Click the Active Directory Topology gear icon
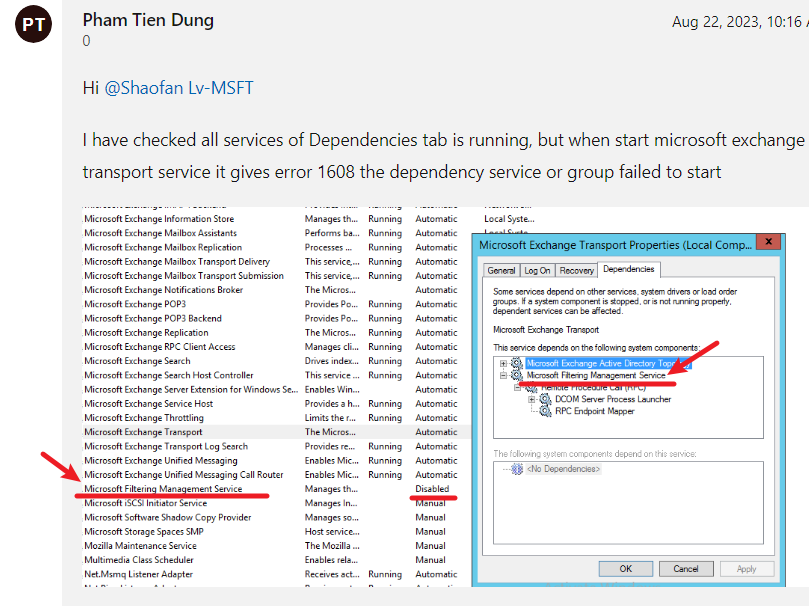The height and width of the screenshot is (606, 809). (516, 364)
